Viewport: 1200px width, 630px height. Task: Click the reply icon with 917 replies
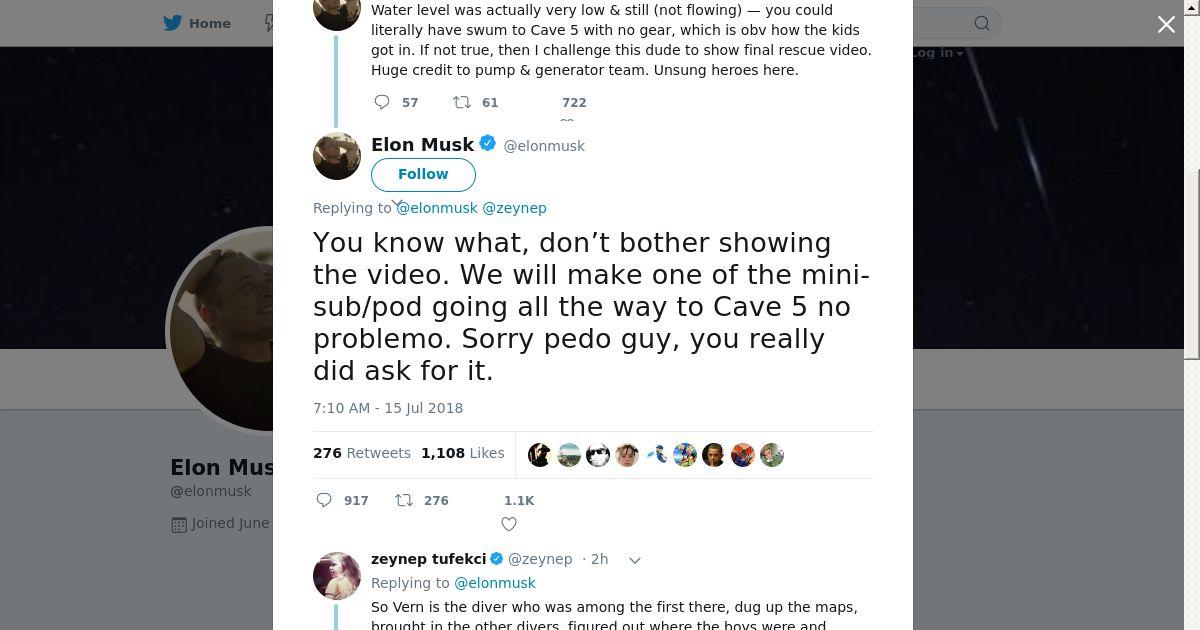(324, 500)
